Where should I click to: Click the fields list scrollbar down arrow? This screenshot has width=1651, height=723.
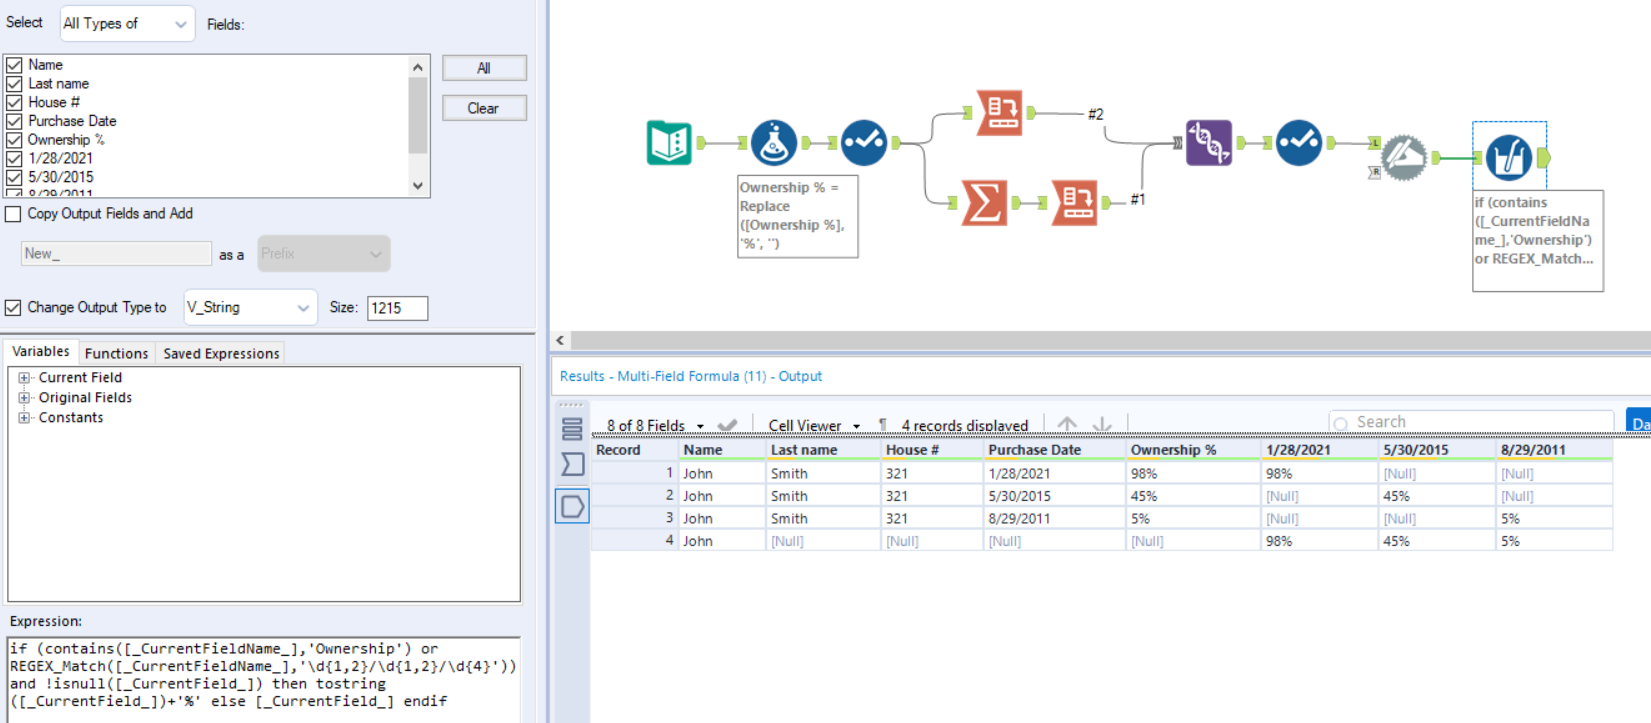pos(418,186)
